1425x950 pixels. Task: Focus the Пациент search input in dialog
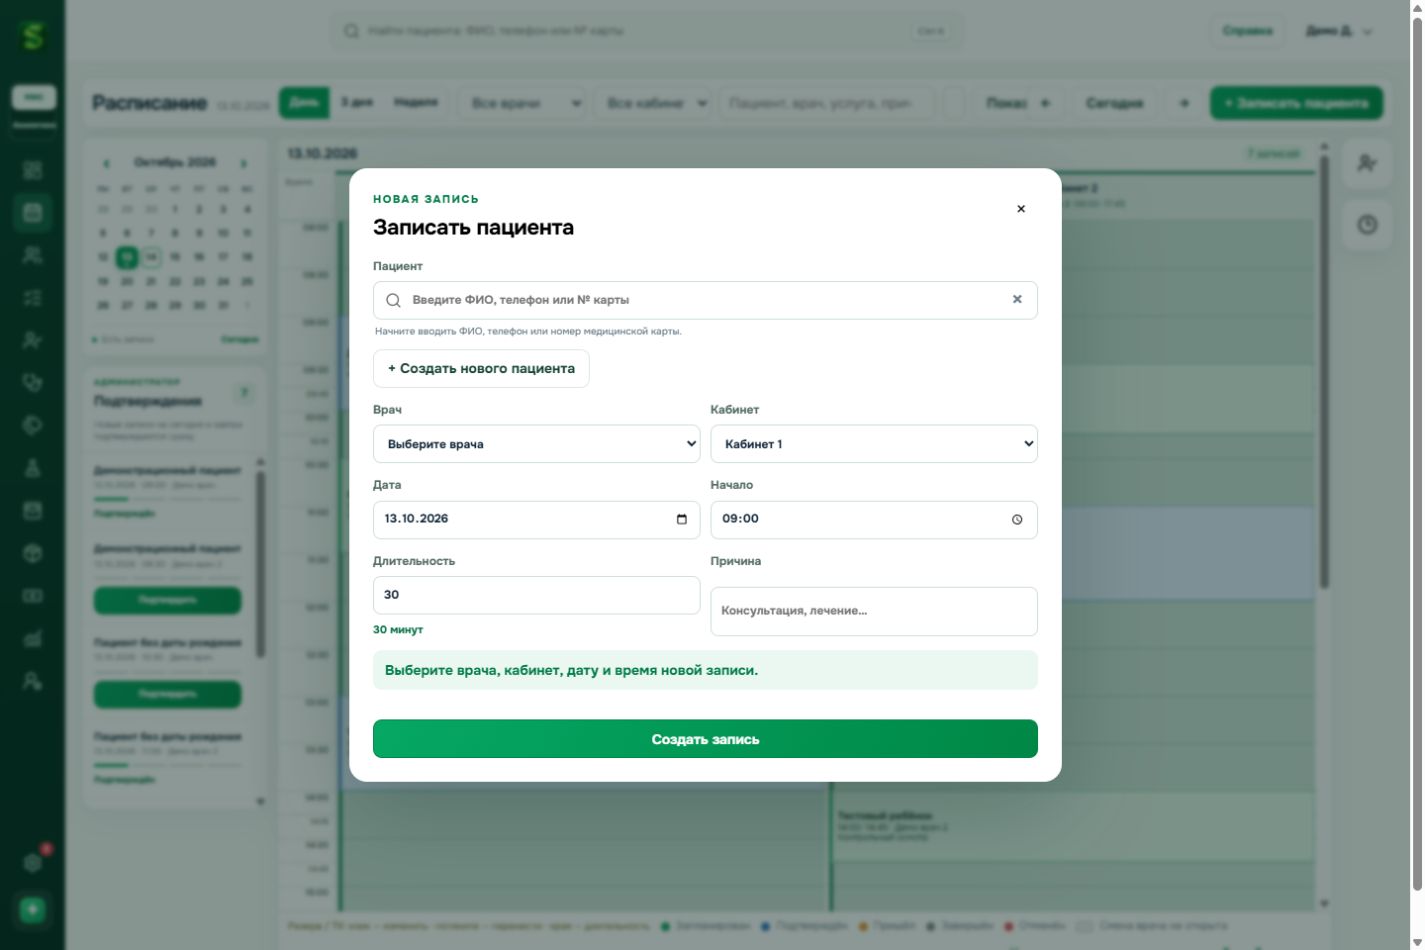[705, 300]
